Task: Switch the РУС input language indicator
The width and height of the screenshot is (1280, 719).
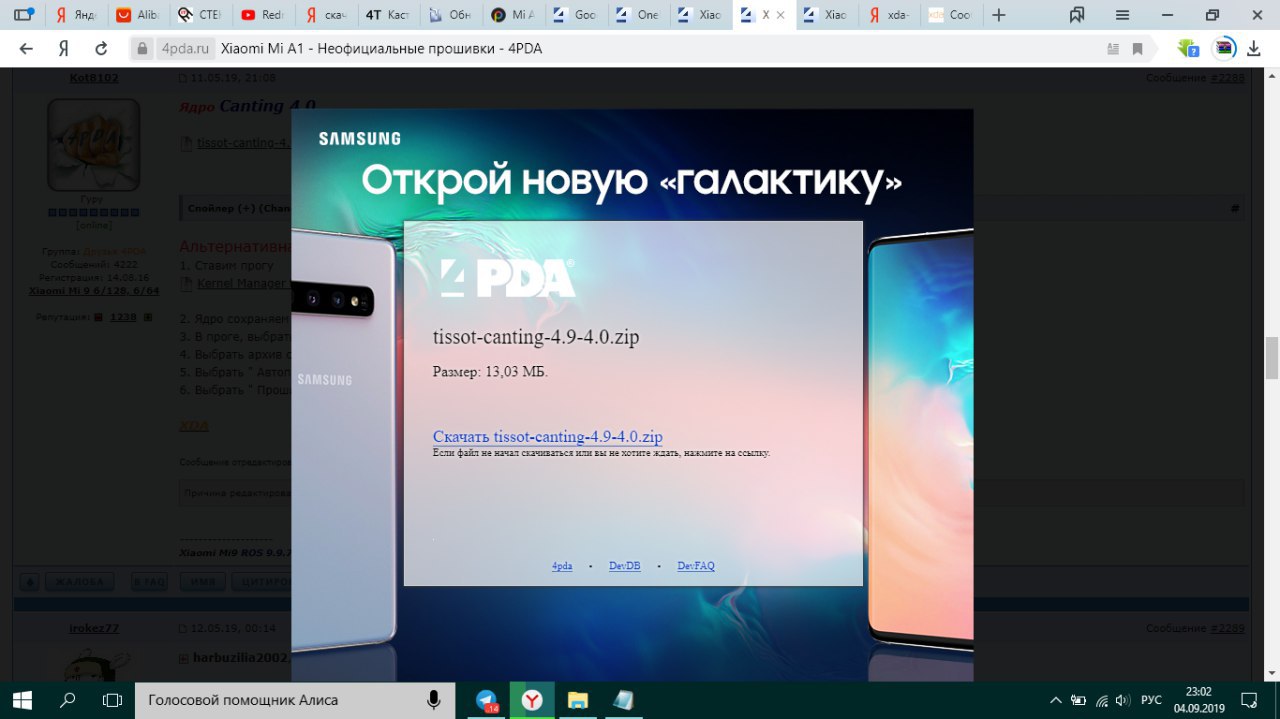Action: (x=1151, y=700)
